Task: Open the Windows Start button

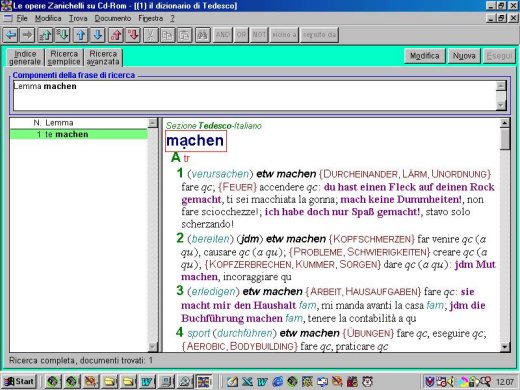Action: (x=19, y=381)
